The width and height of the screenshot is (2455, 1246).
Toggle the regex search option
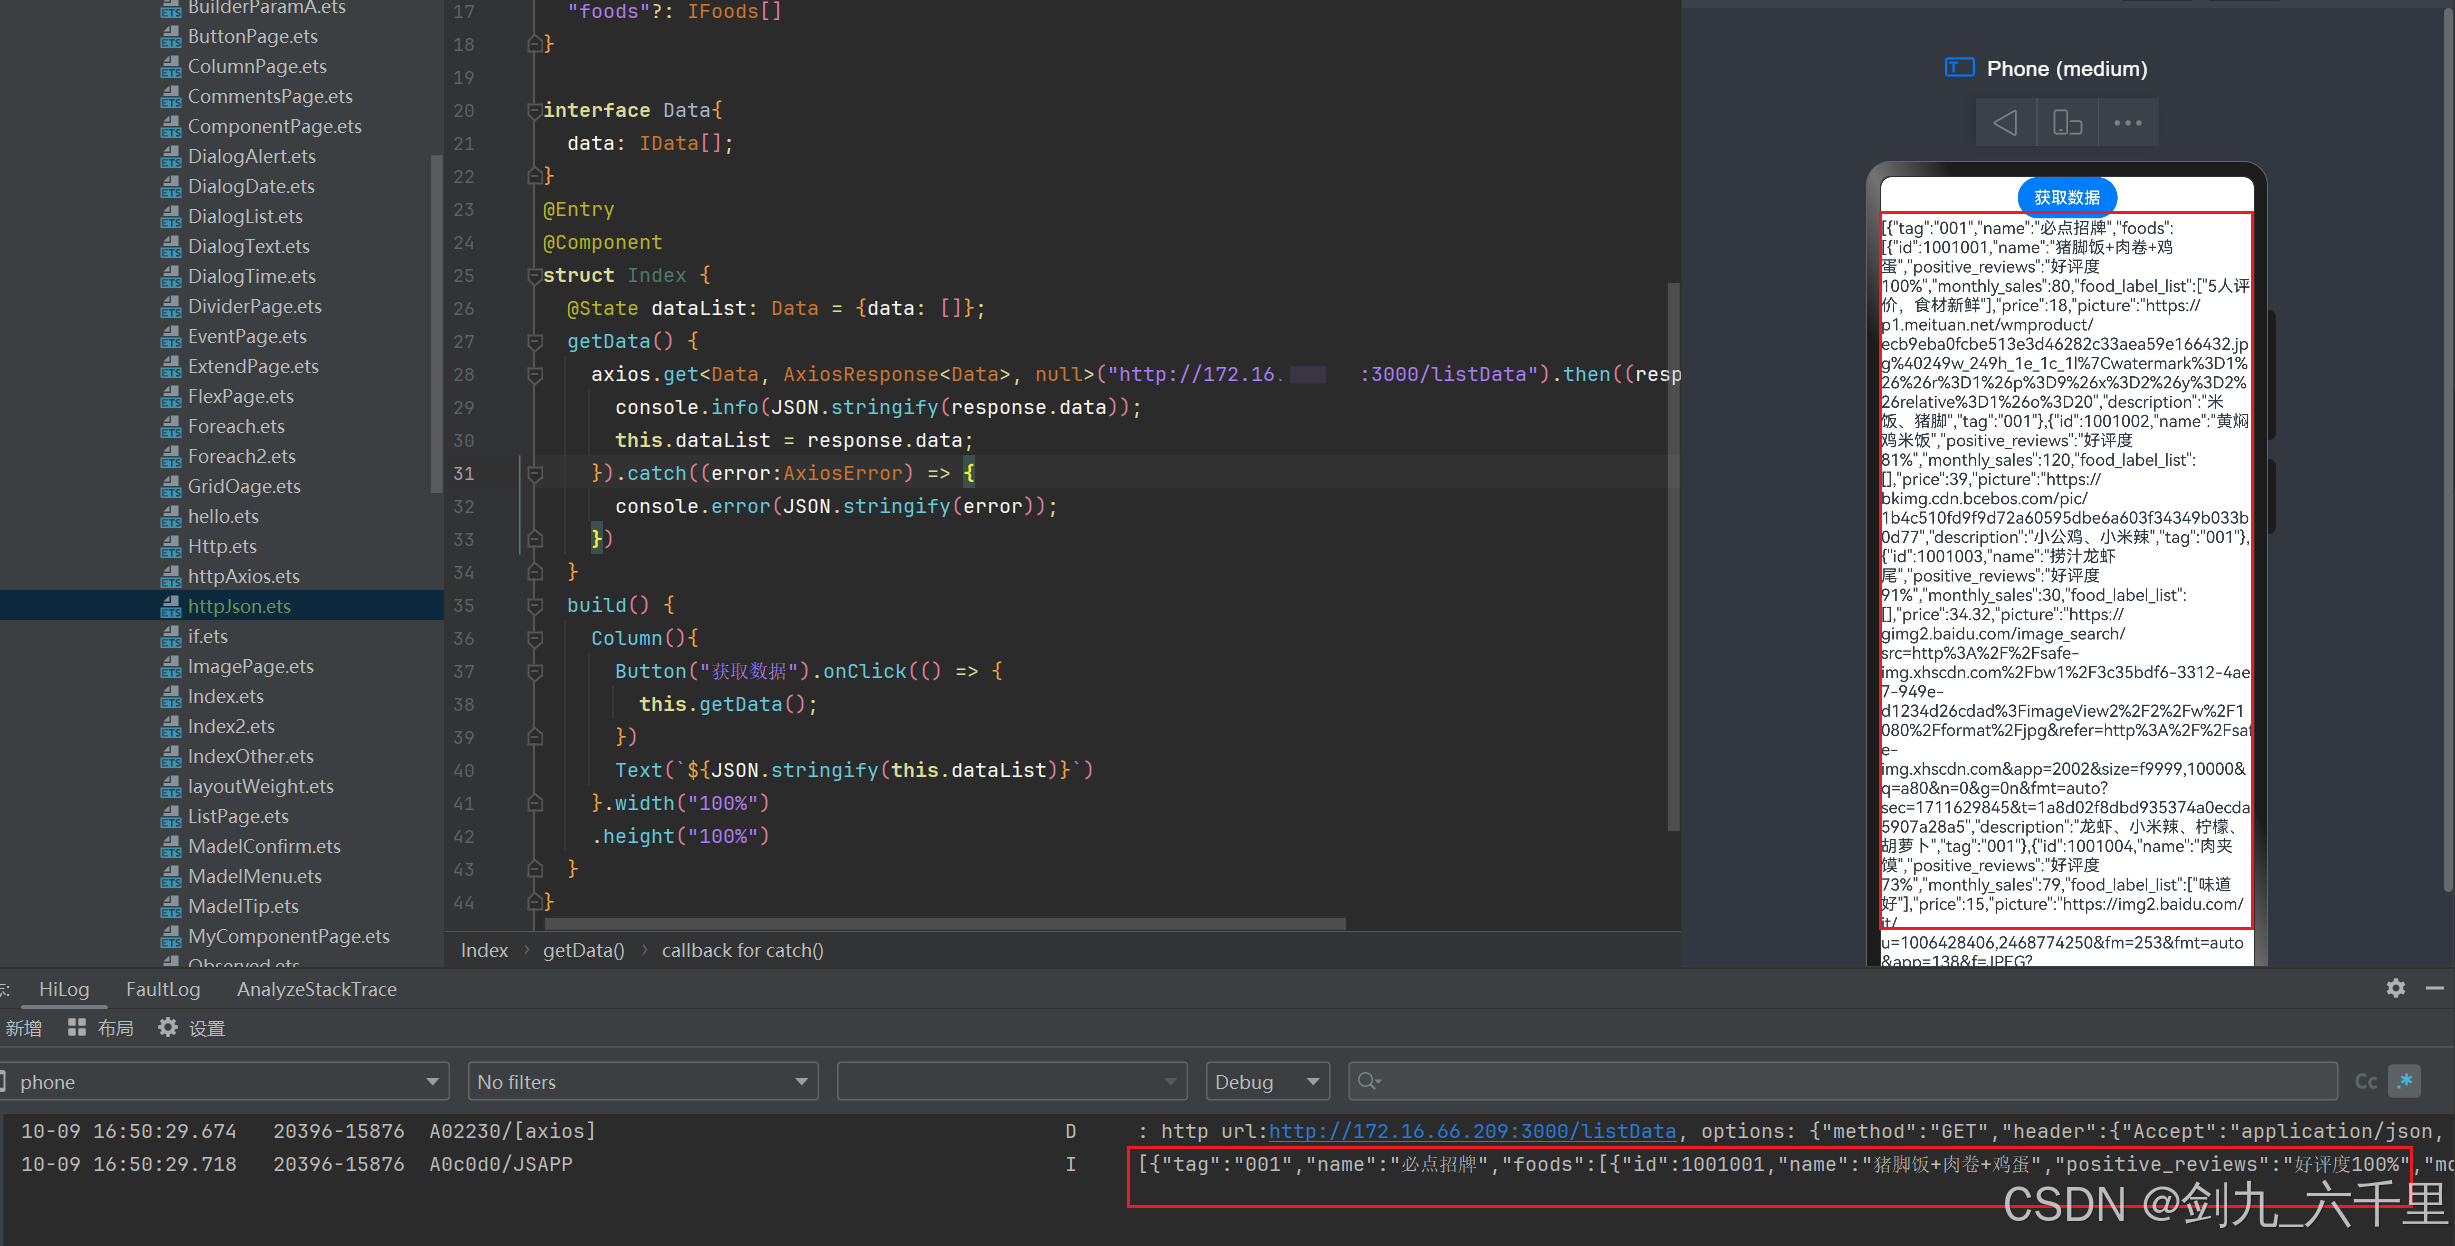[x=2405, y=1081]
